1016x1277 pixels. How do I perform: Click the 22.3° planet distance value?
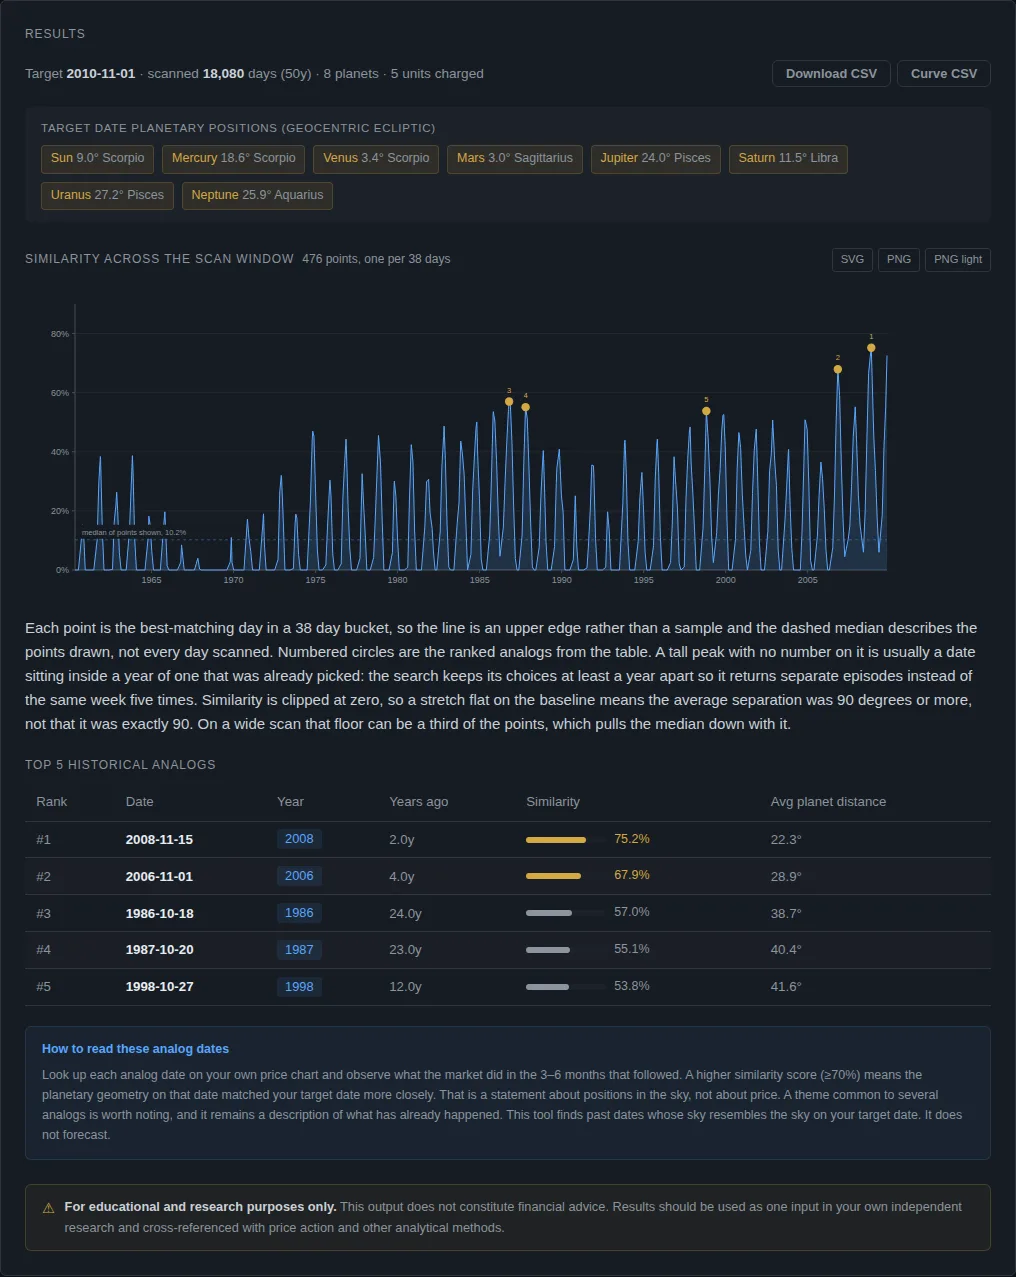click(786, 840)
